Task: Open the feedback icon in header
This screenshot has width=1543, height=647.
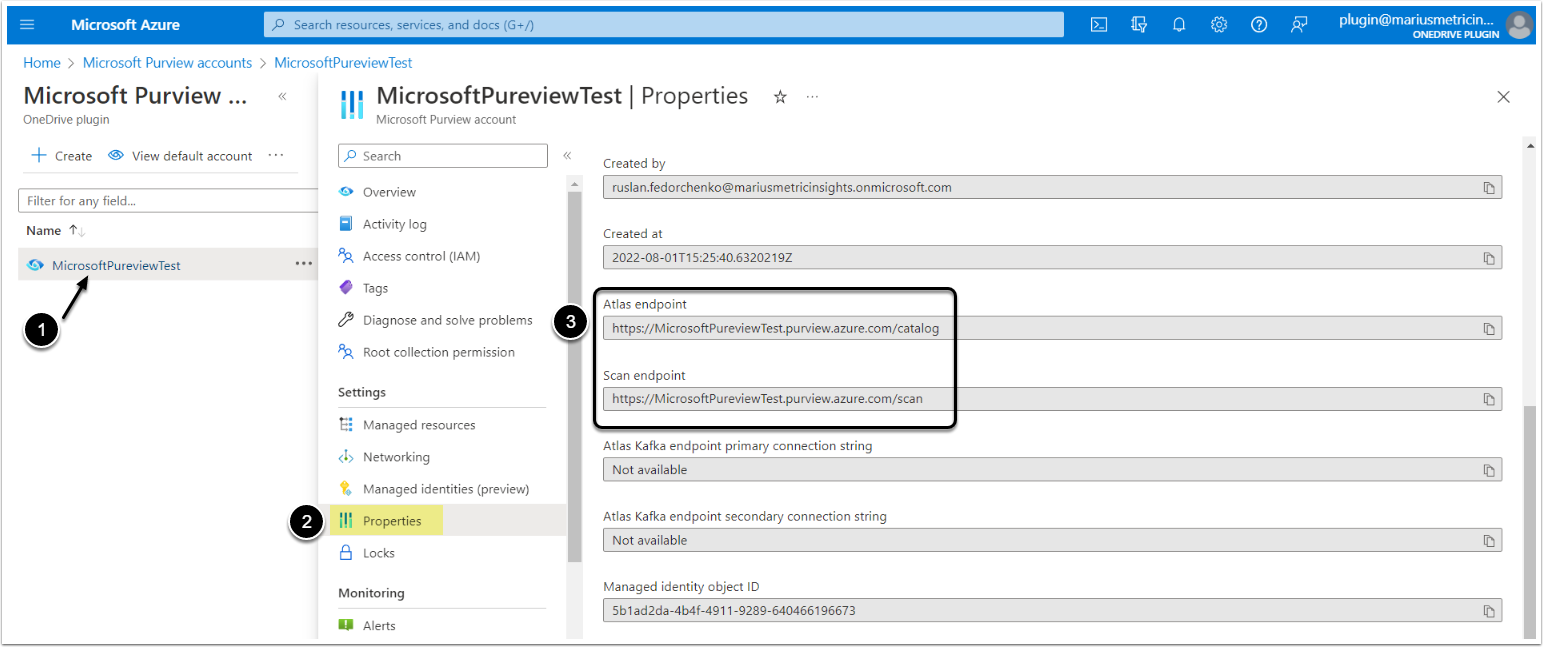Action: pos(1299,25)
